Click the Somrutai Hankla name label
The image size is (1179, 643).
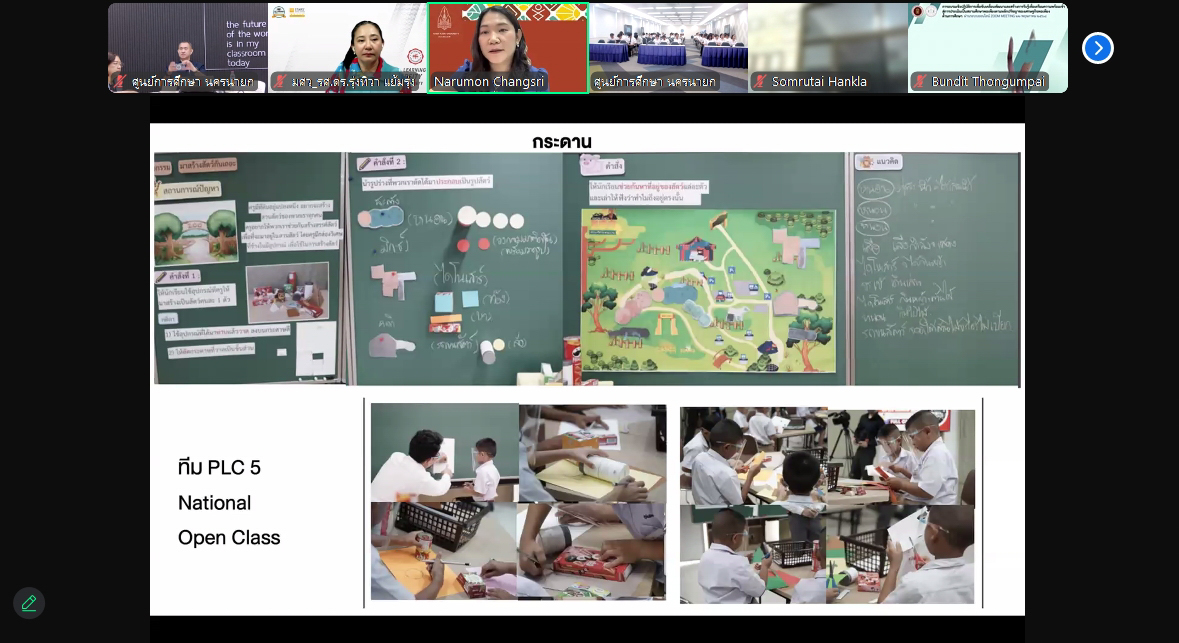point(819,82)
